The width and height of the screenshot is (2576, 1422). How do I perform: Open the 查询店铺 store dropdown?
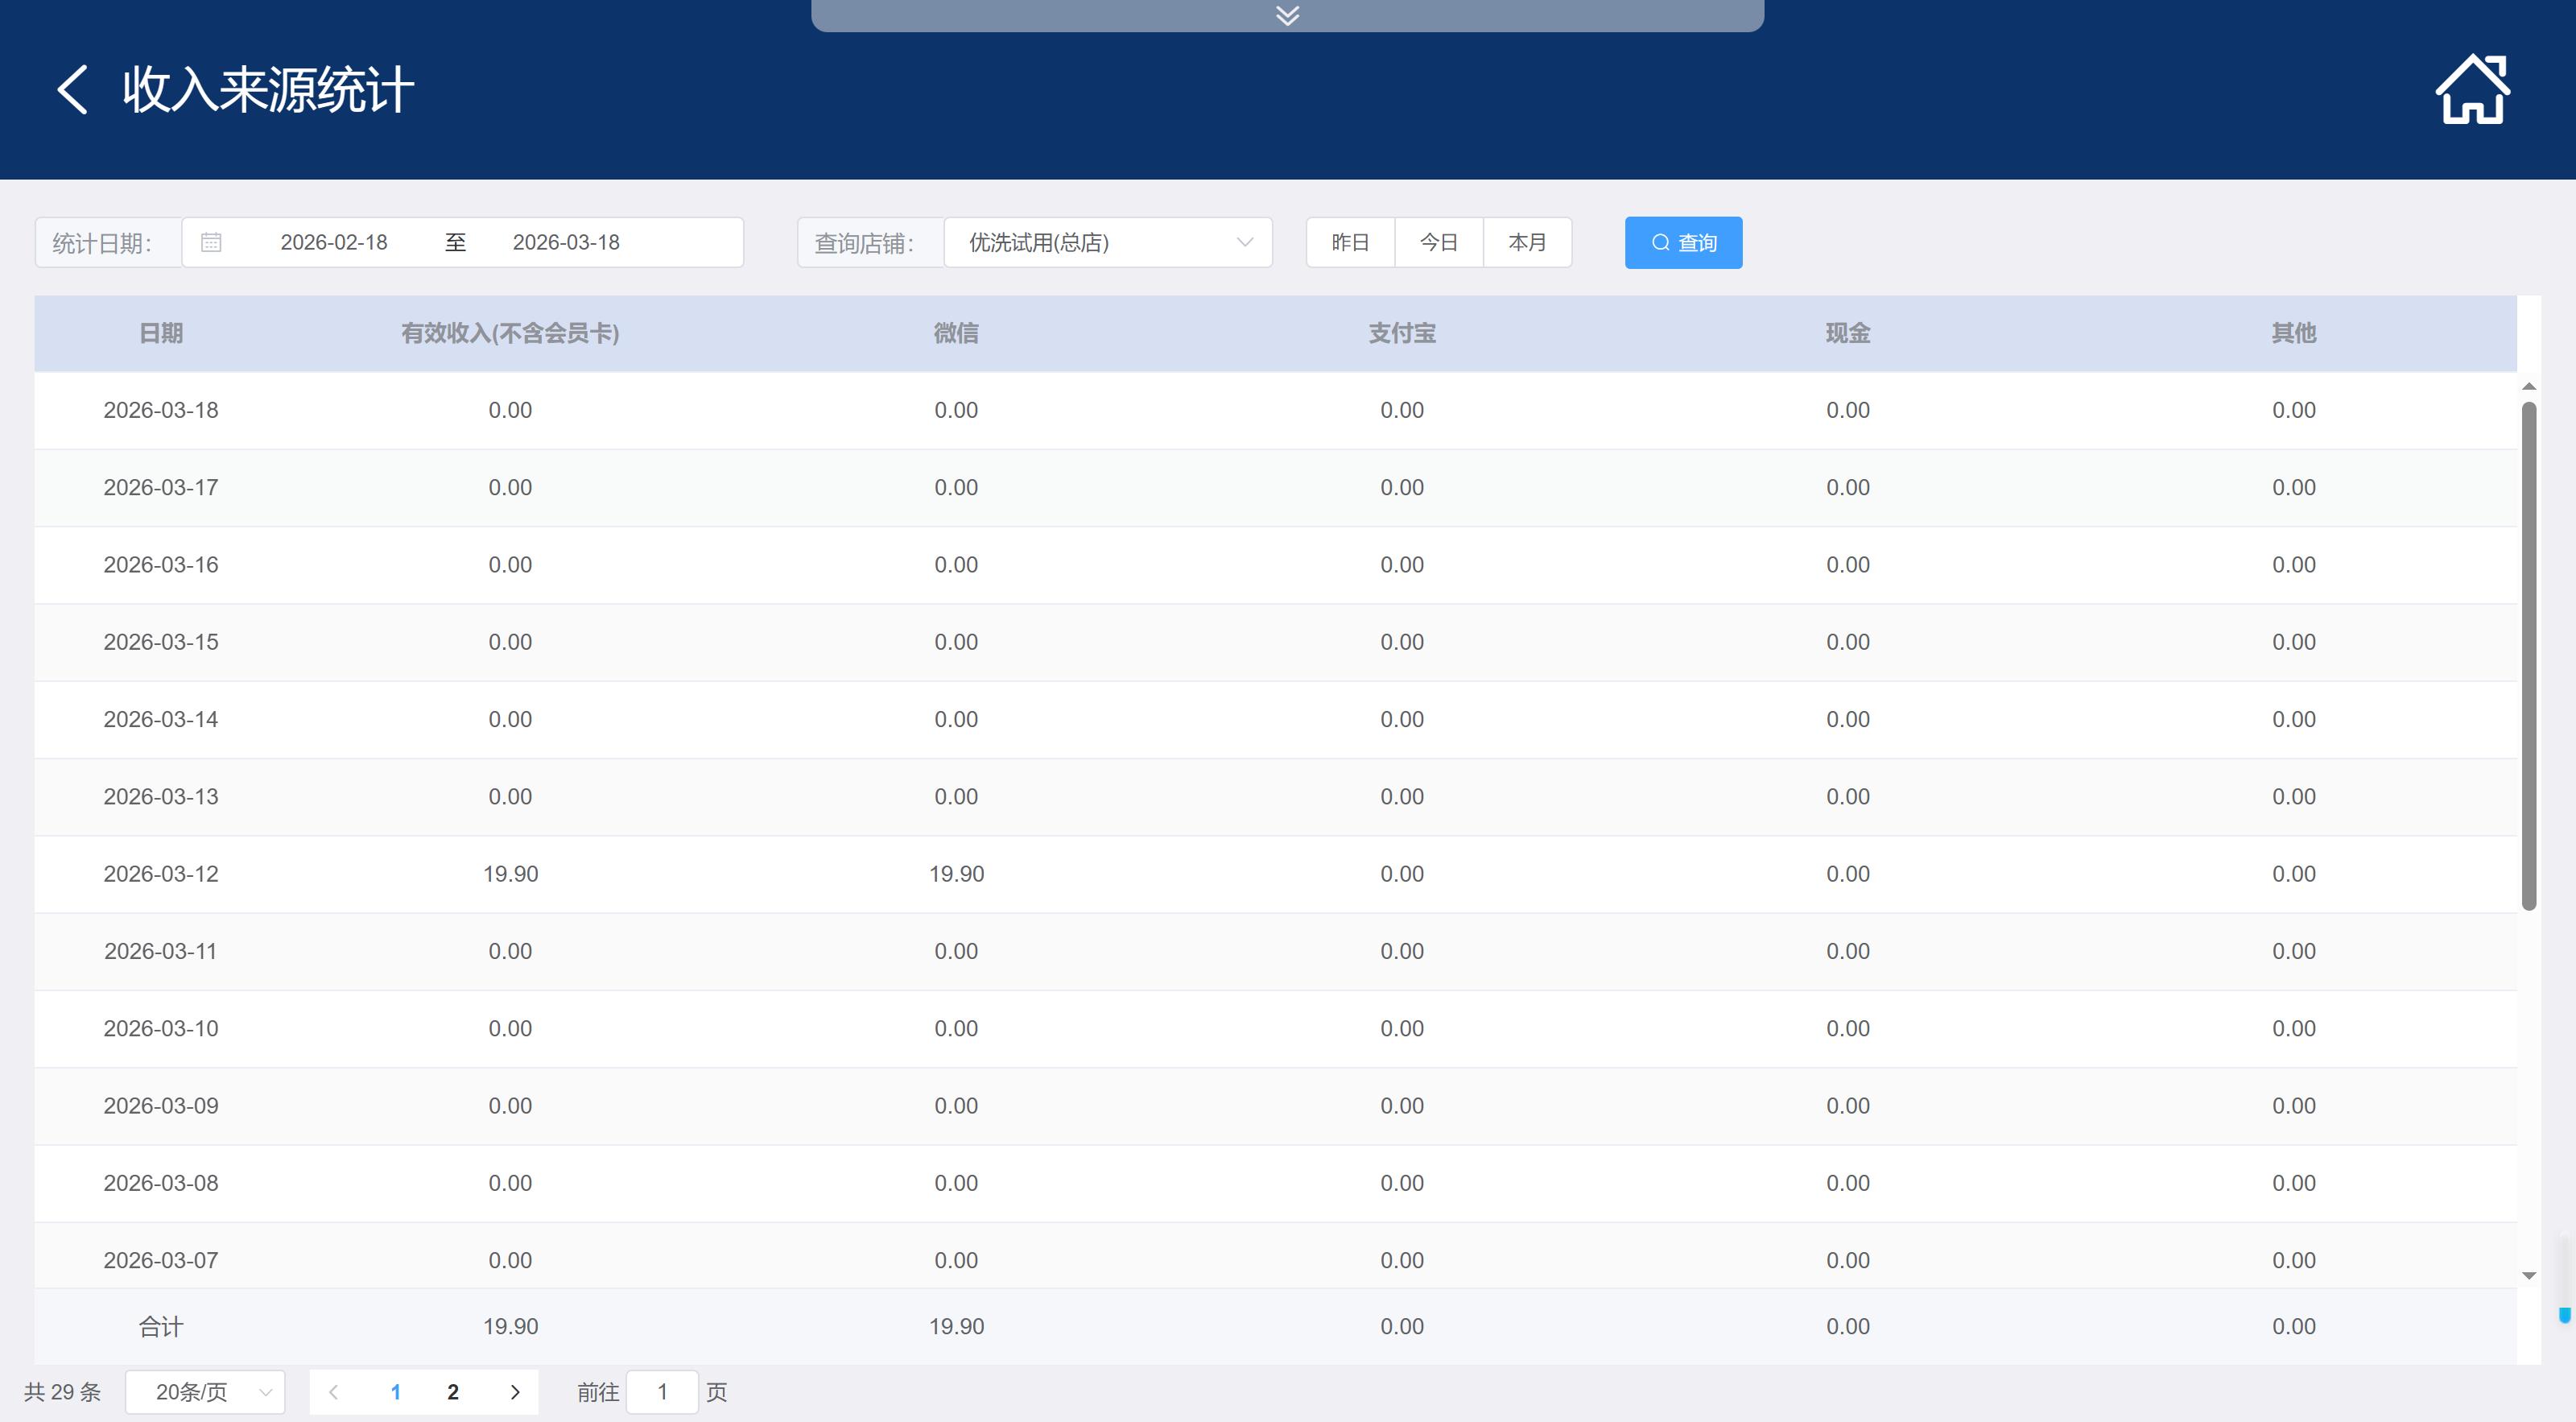coord(1107,242)
